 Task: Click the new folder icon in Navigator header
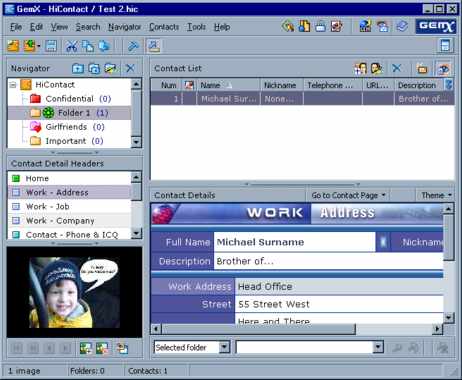click(78, 68)
